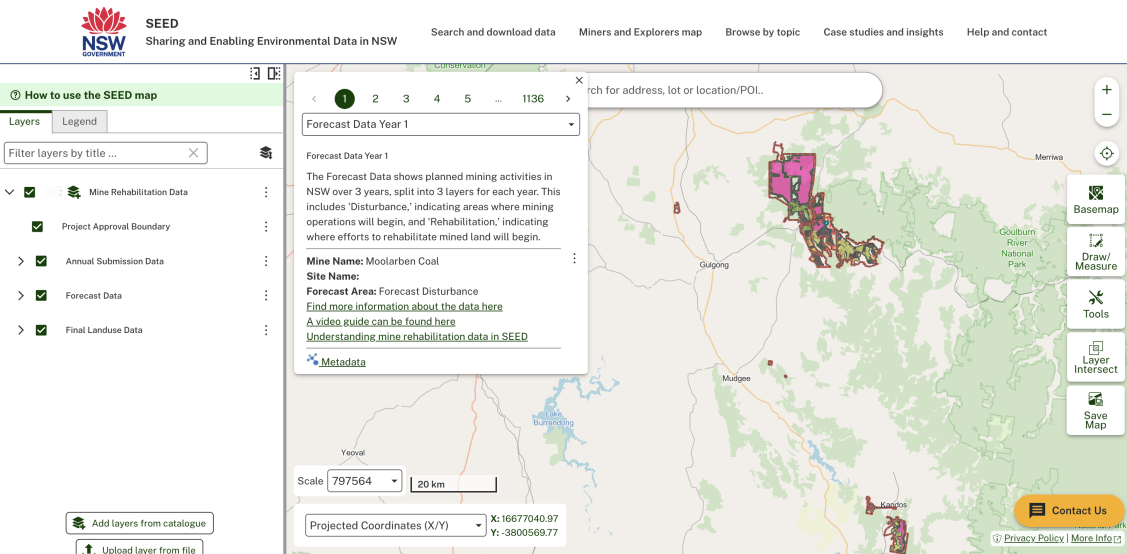This screenshot has height=554, width=1127.
Task: Toggle Forecast Data layer checkbox
Action: click(41, 295)
